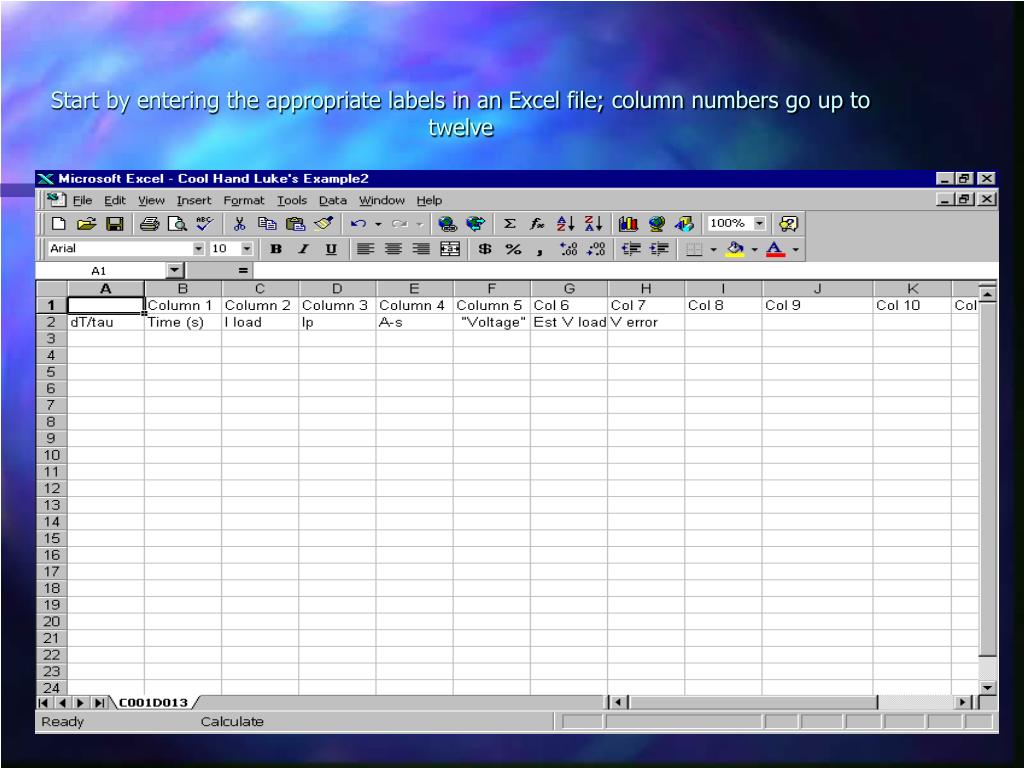This screenshot has width=1024, height=768.
Task: Paste using the clipboard icon
Action: tap(295, 224)
